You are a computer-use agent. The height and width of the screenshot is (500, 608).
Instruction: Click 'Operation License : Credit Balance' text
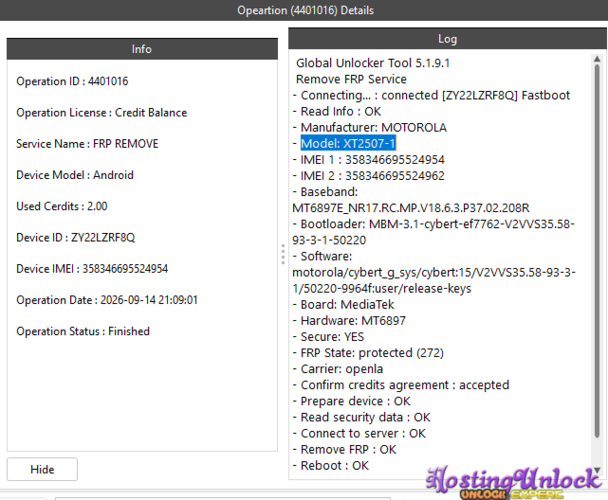click(102, 112)
